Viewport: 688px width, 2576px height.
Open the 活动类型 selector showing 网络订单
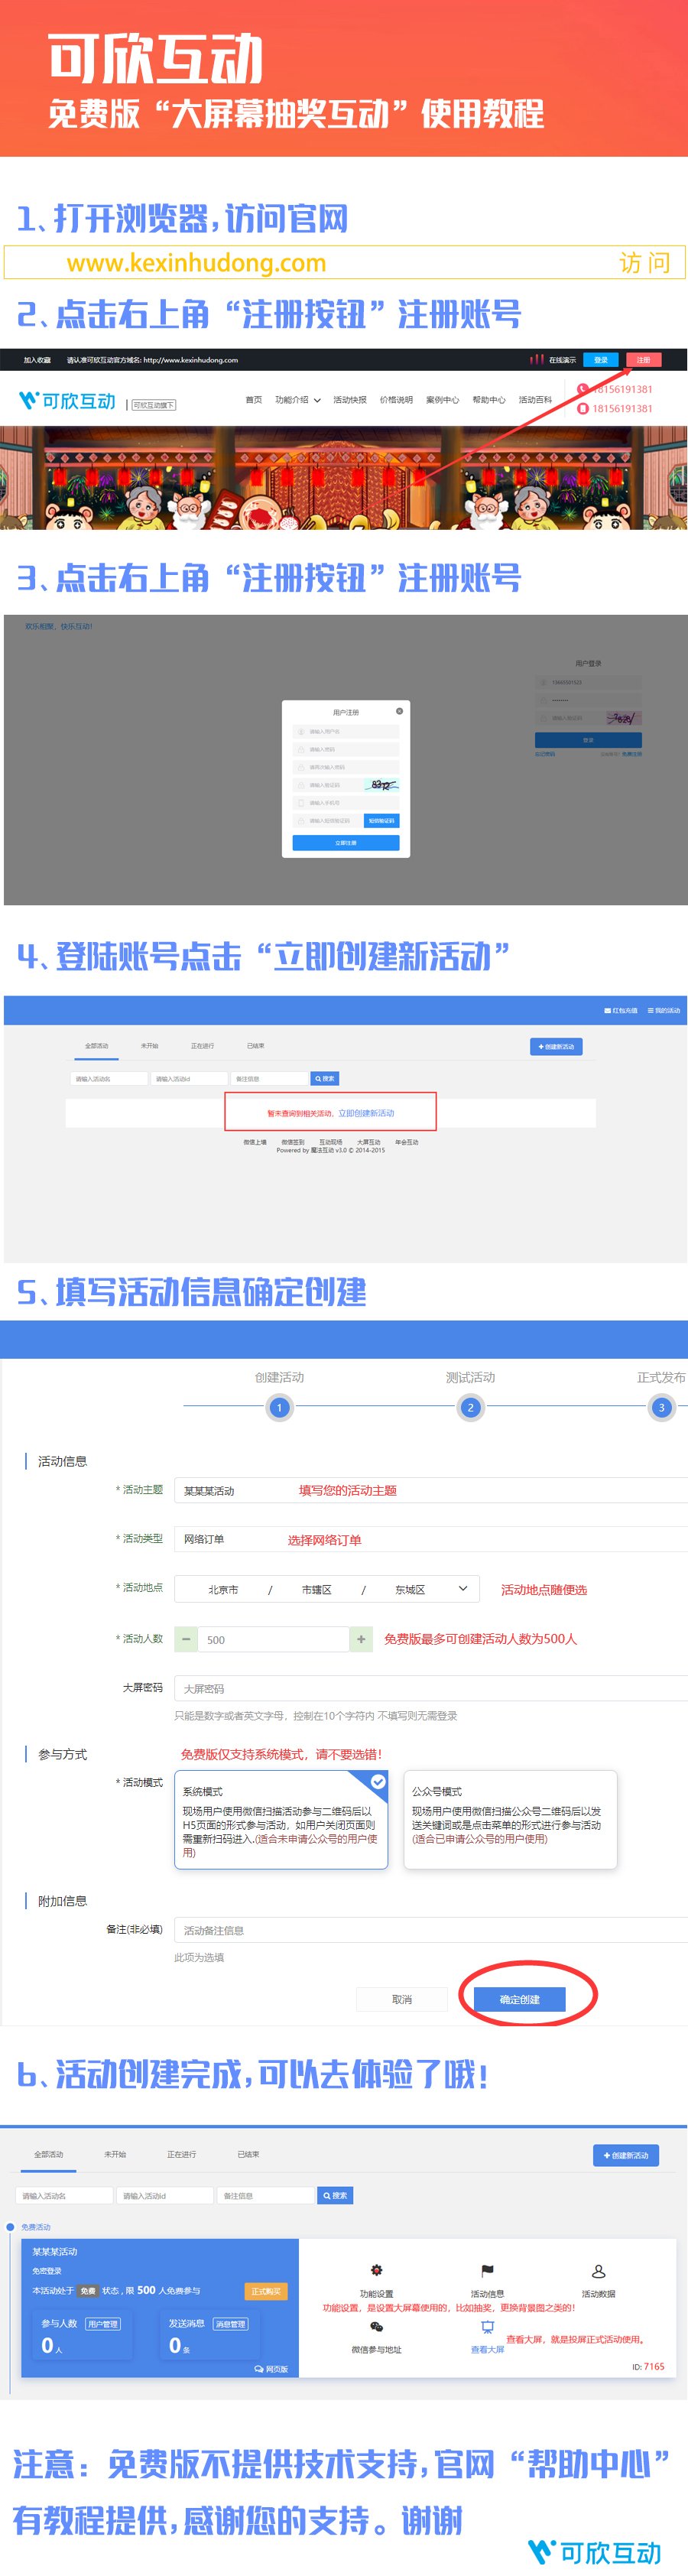(431, 1539)
